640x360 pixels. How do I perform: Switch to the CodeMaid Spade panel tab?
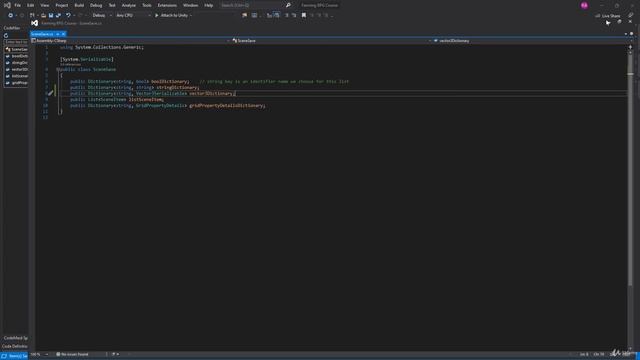click(x=16, y=338)
